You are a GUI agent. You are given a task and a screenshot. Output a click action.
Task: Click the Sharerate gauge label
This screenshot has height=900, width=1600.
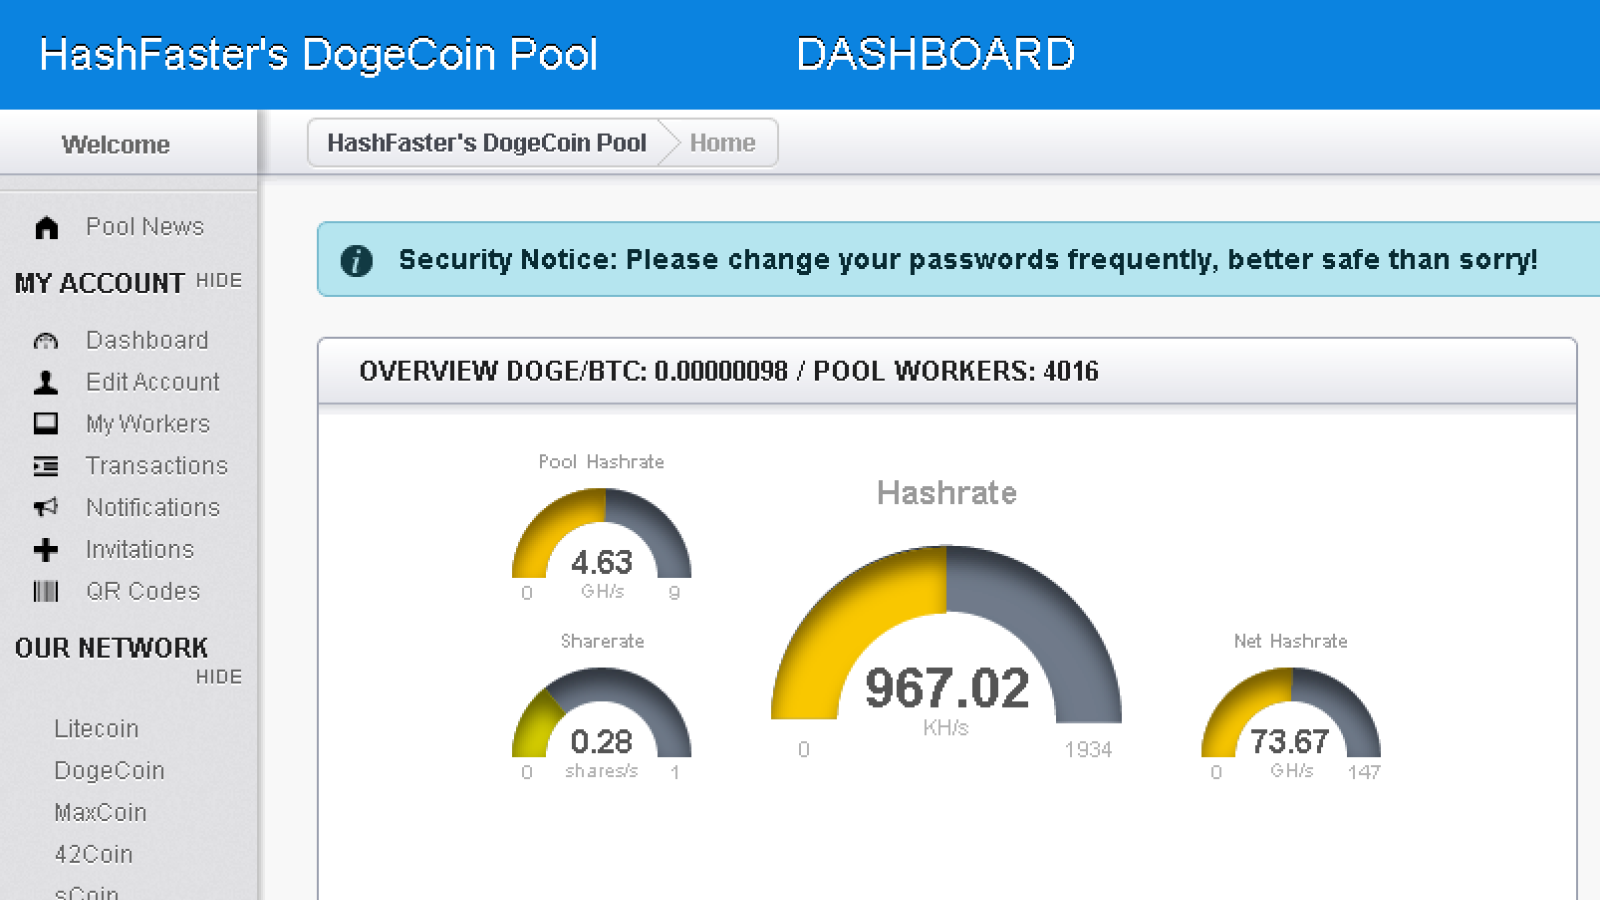tap(602, 641)
